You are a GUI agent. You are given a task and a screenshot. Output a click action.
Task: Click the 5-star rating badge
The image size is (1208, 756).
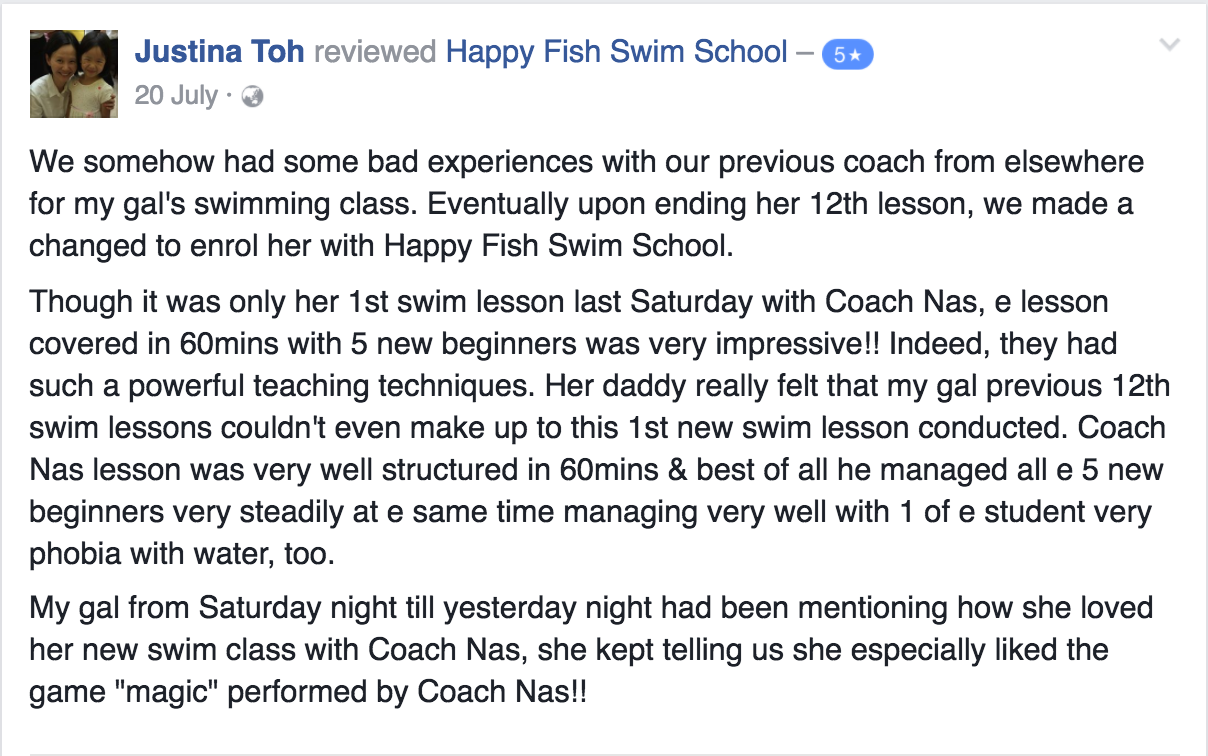pos(847,55)
